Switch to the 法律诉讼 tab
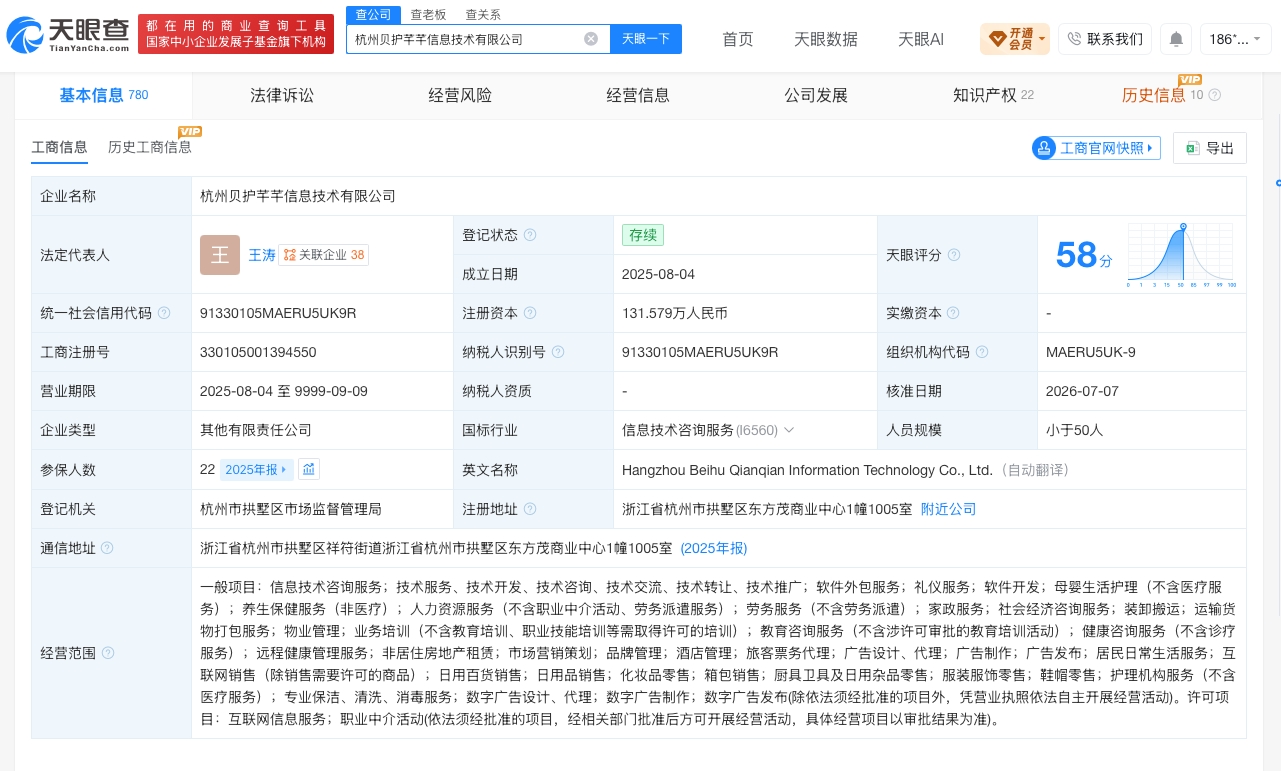This screenshot has width=1281, height=771. pos(282,95)
